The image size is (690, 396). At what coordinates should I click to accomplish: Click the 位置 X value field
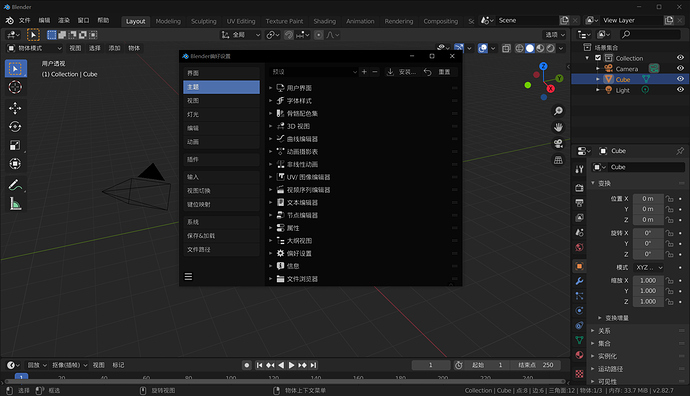[x=648, y=198]
